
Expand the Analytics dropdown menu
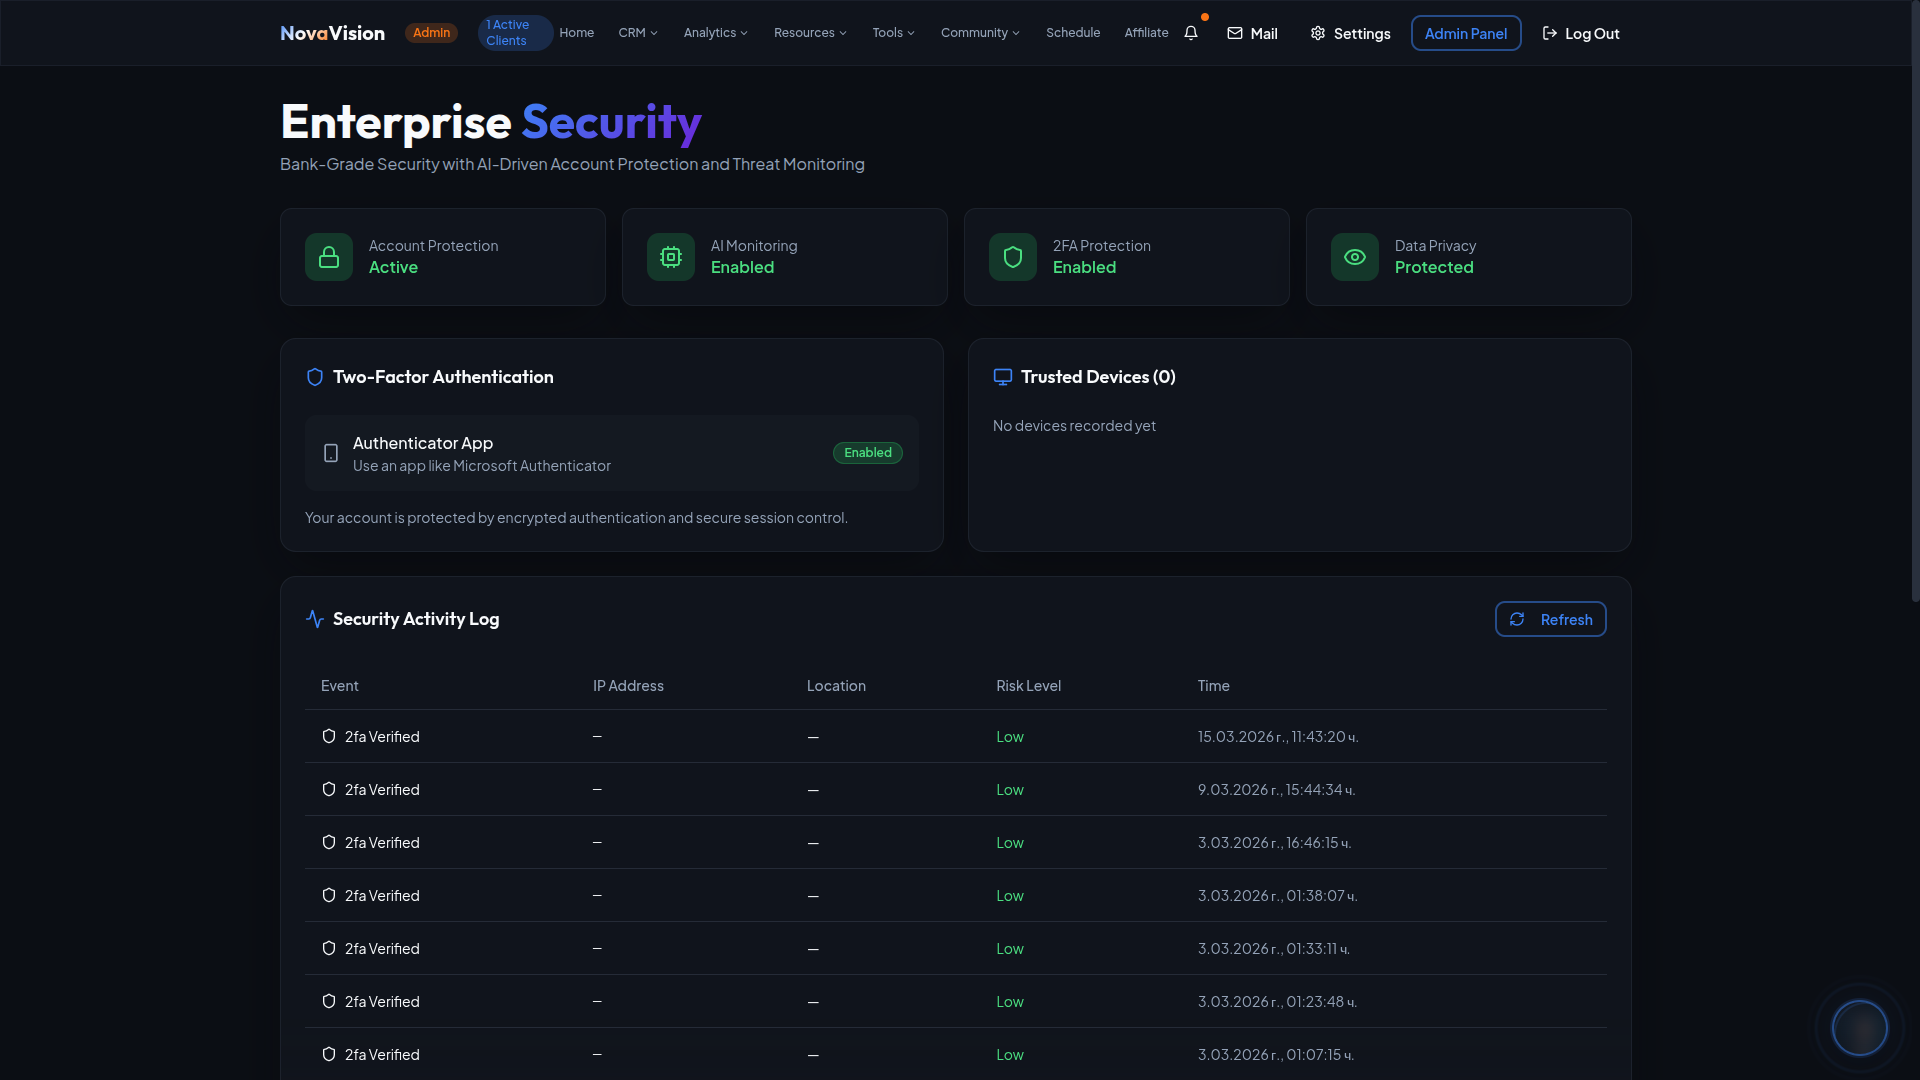click(715, 33)
